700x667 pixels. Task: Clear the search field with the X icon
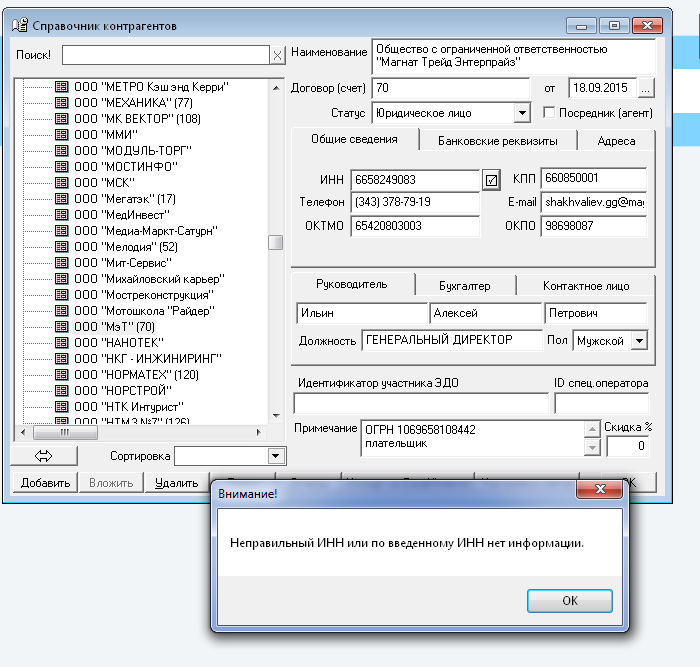(x=277, y=55)
